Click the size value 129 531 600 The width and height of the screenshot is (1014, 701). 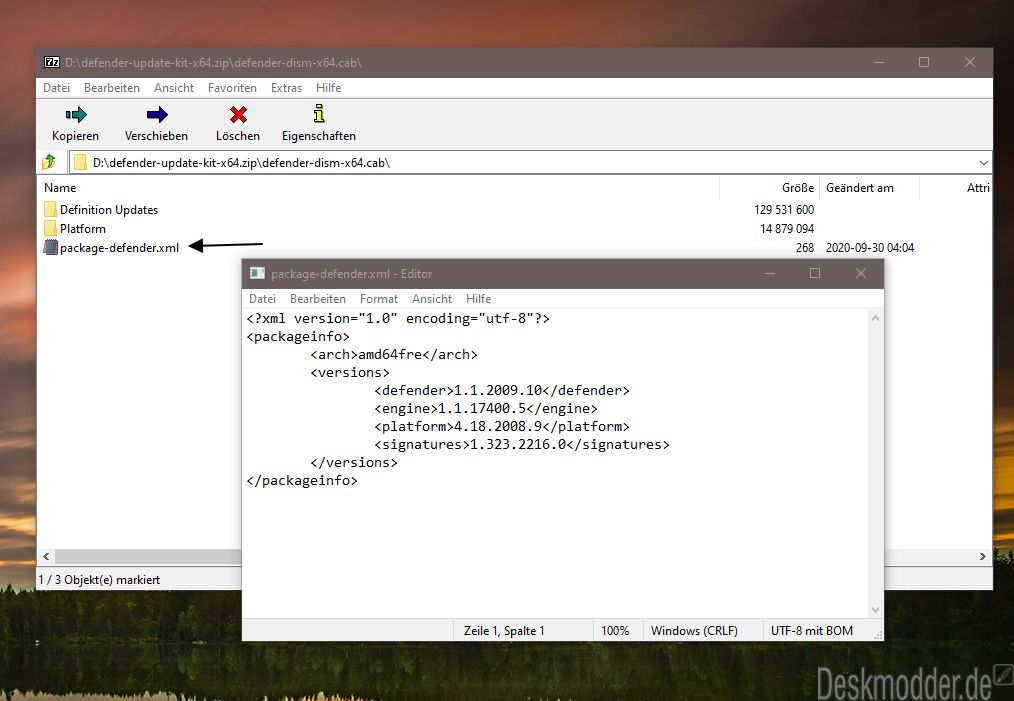[784, 210]
